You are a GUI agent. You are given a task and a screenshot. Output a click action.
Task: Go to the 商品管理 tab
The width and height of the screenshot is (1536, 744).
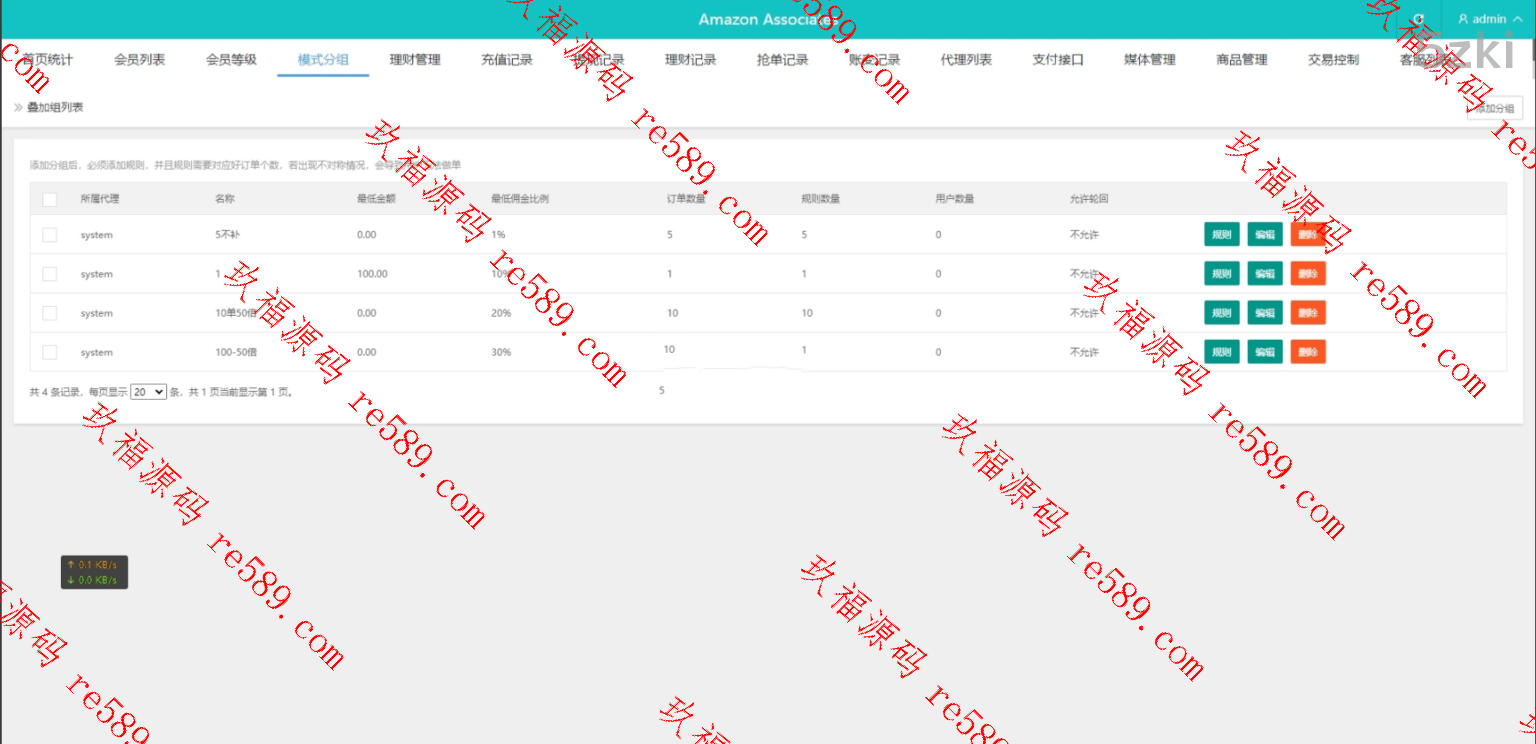[x=1241, y=60]
